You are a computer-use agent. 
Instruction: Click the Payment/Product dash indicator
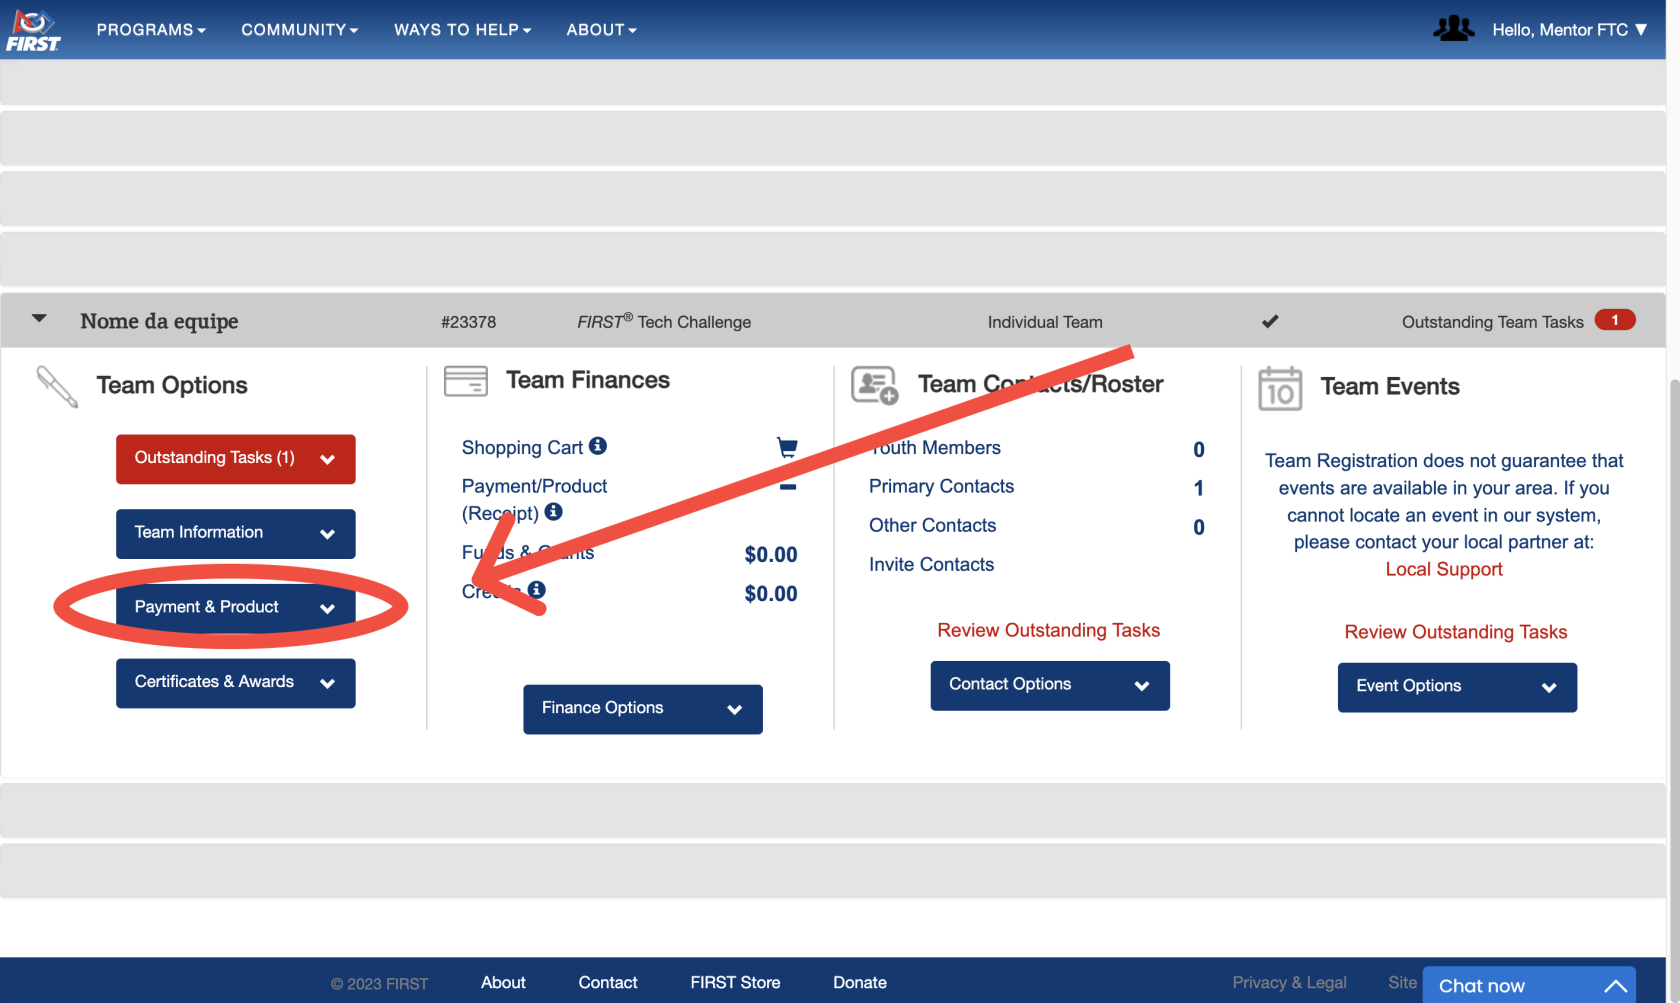click(x=788, y=487)
